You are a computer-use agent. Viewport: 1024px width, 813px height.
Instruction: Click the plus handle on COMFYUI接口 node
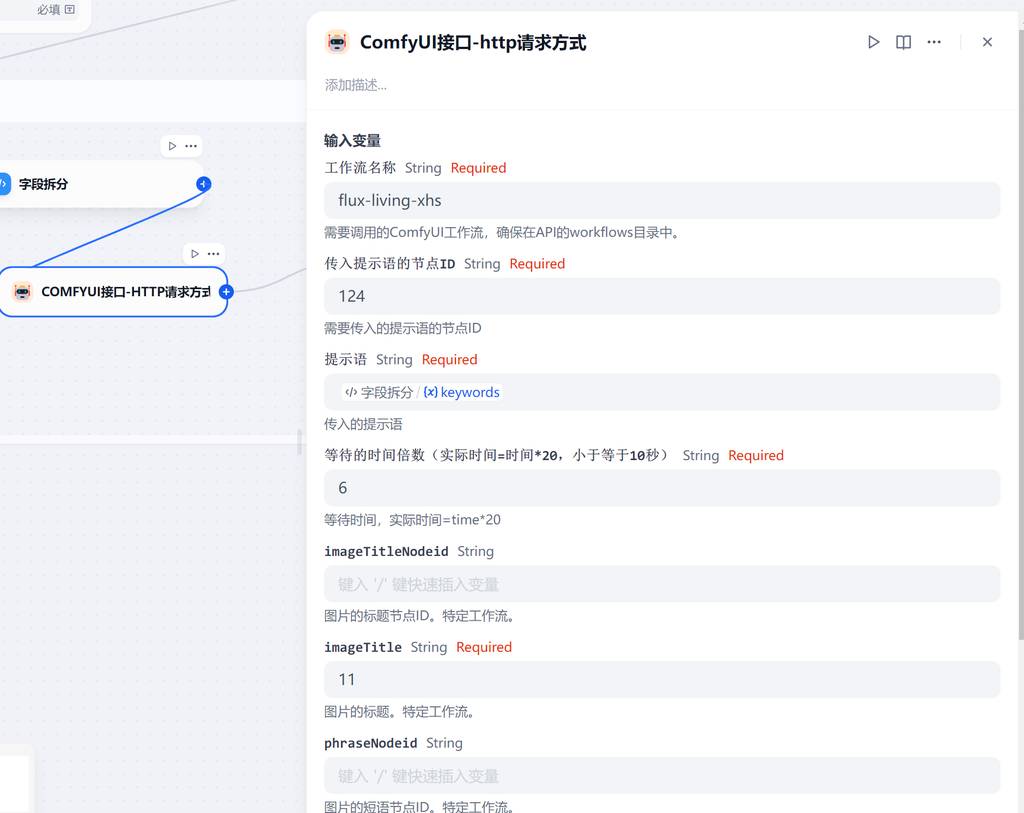point(226,292)
